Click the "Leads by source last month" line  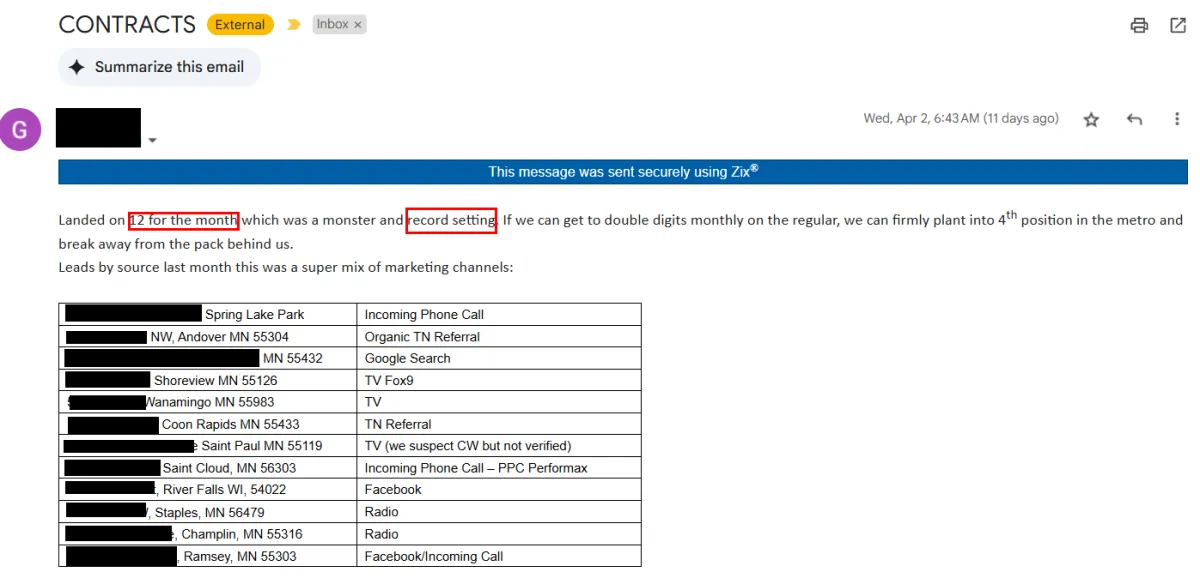pyautogui.click(x=285, y=267)
